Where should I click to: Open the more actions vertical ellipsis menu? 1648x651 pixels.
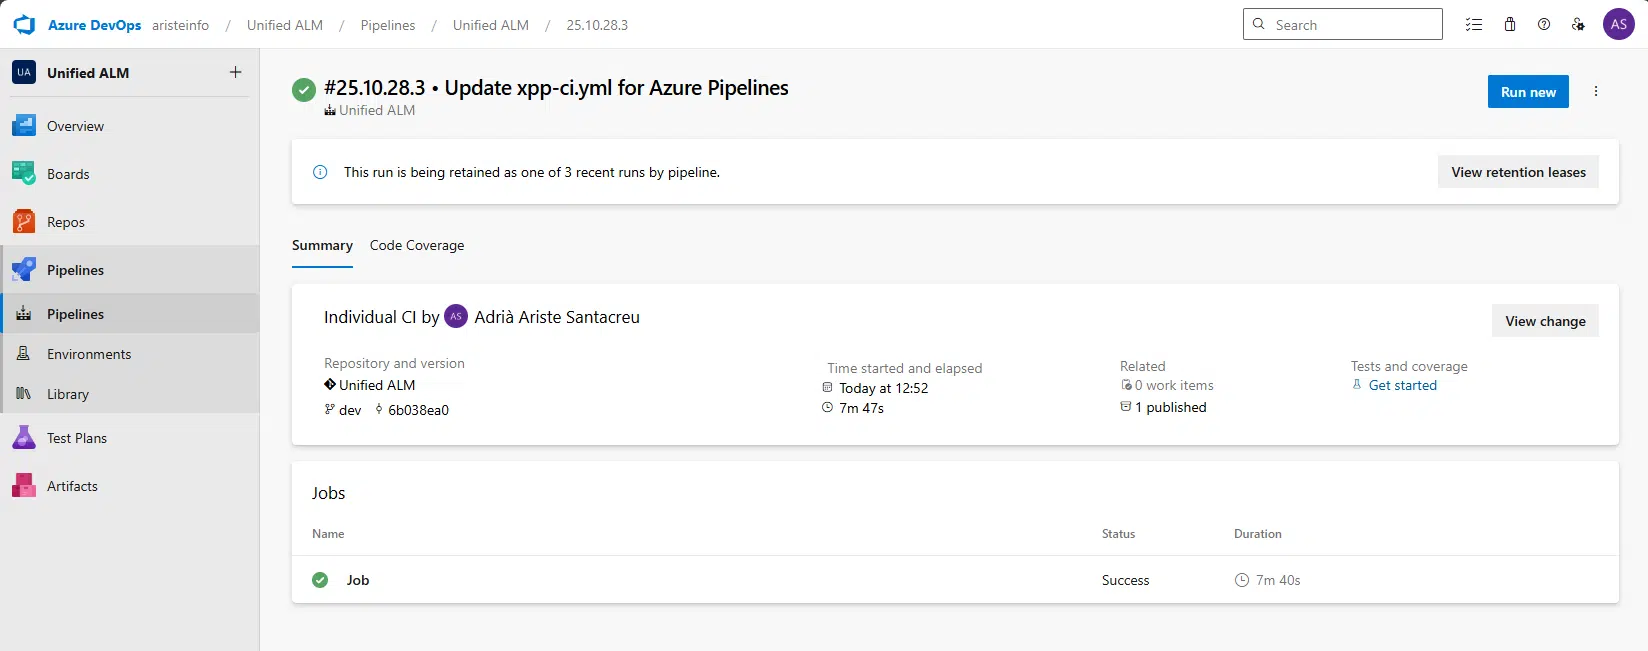coord(1596,91)
